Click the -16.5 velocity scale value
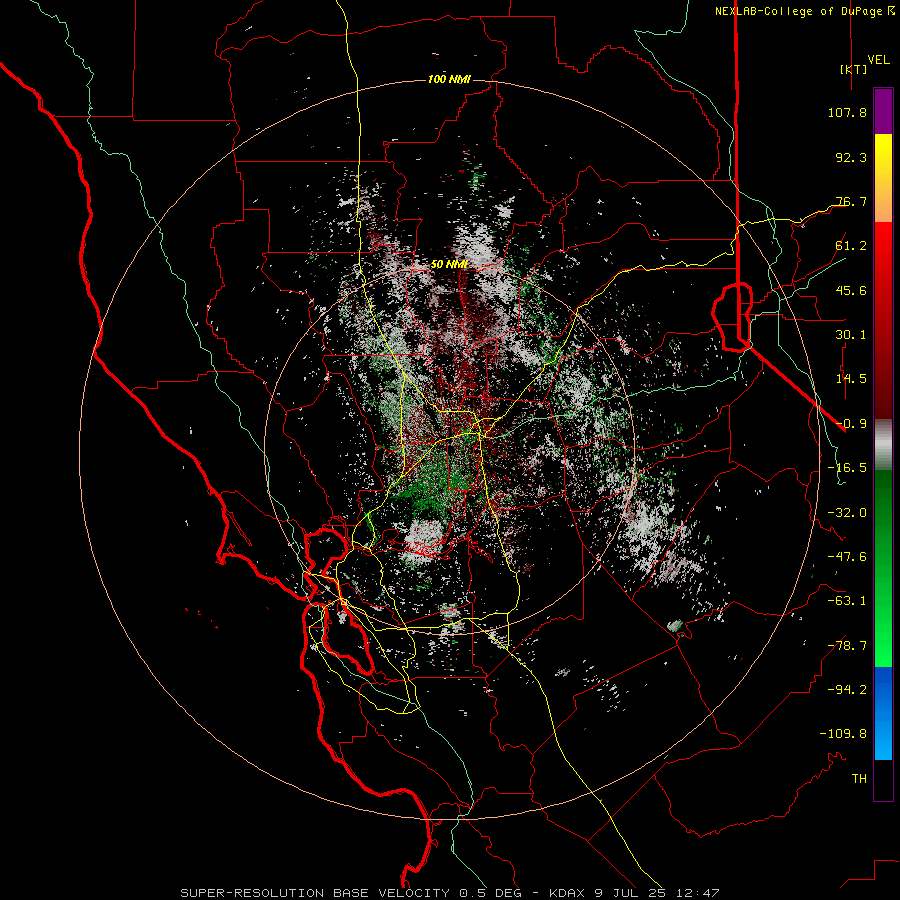 847,468
